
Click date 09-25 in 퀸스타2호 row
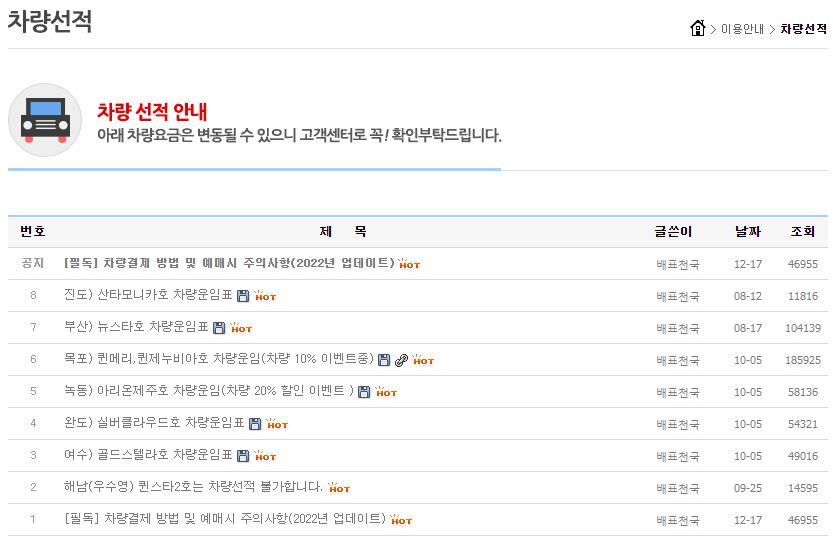748,487
